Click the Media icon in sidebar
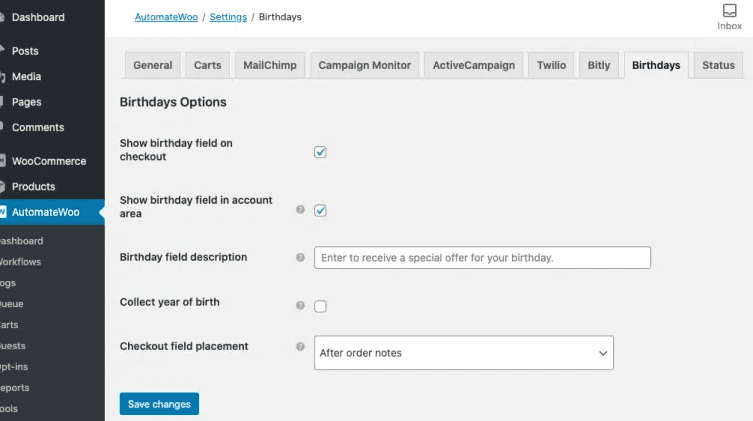 [x=3, y=76]
